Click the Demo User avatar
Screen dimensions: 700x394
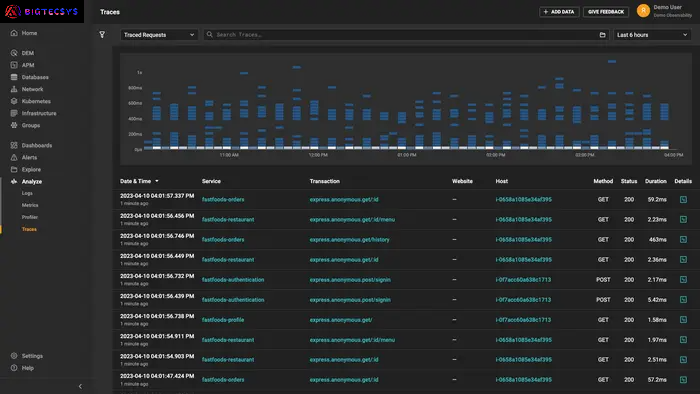click(643, 11)
